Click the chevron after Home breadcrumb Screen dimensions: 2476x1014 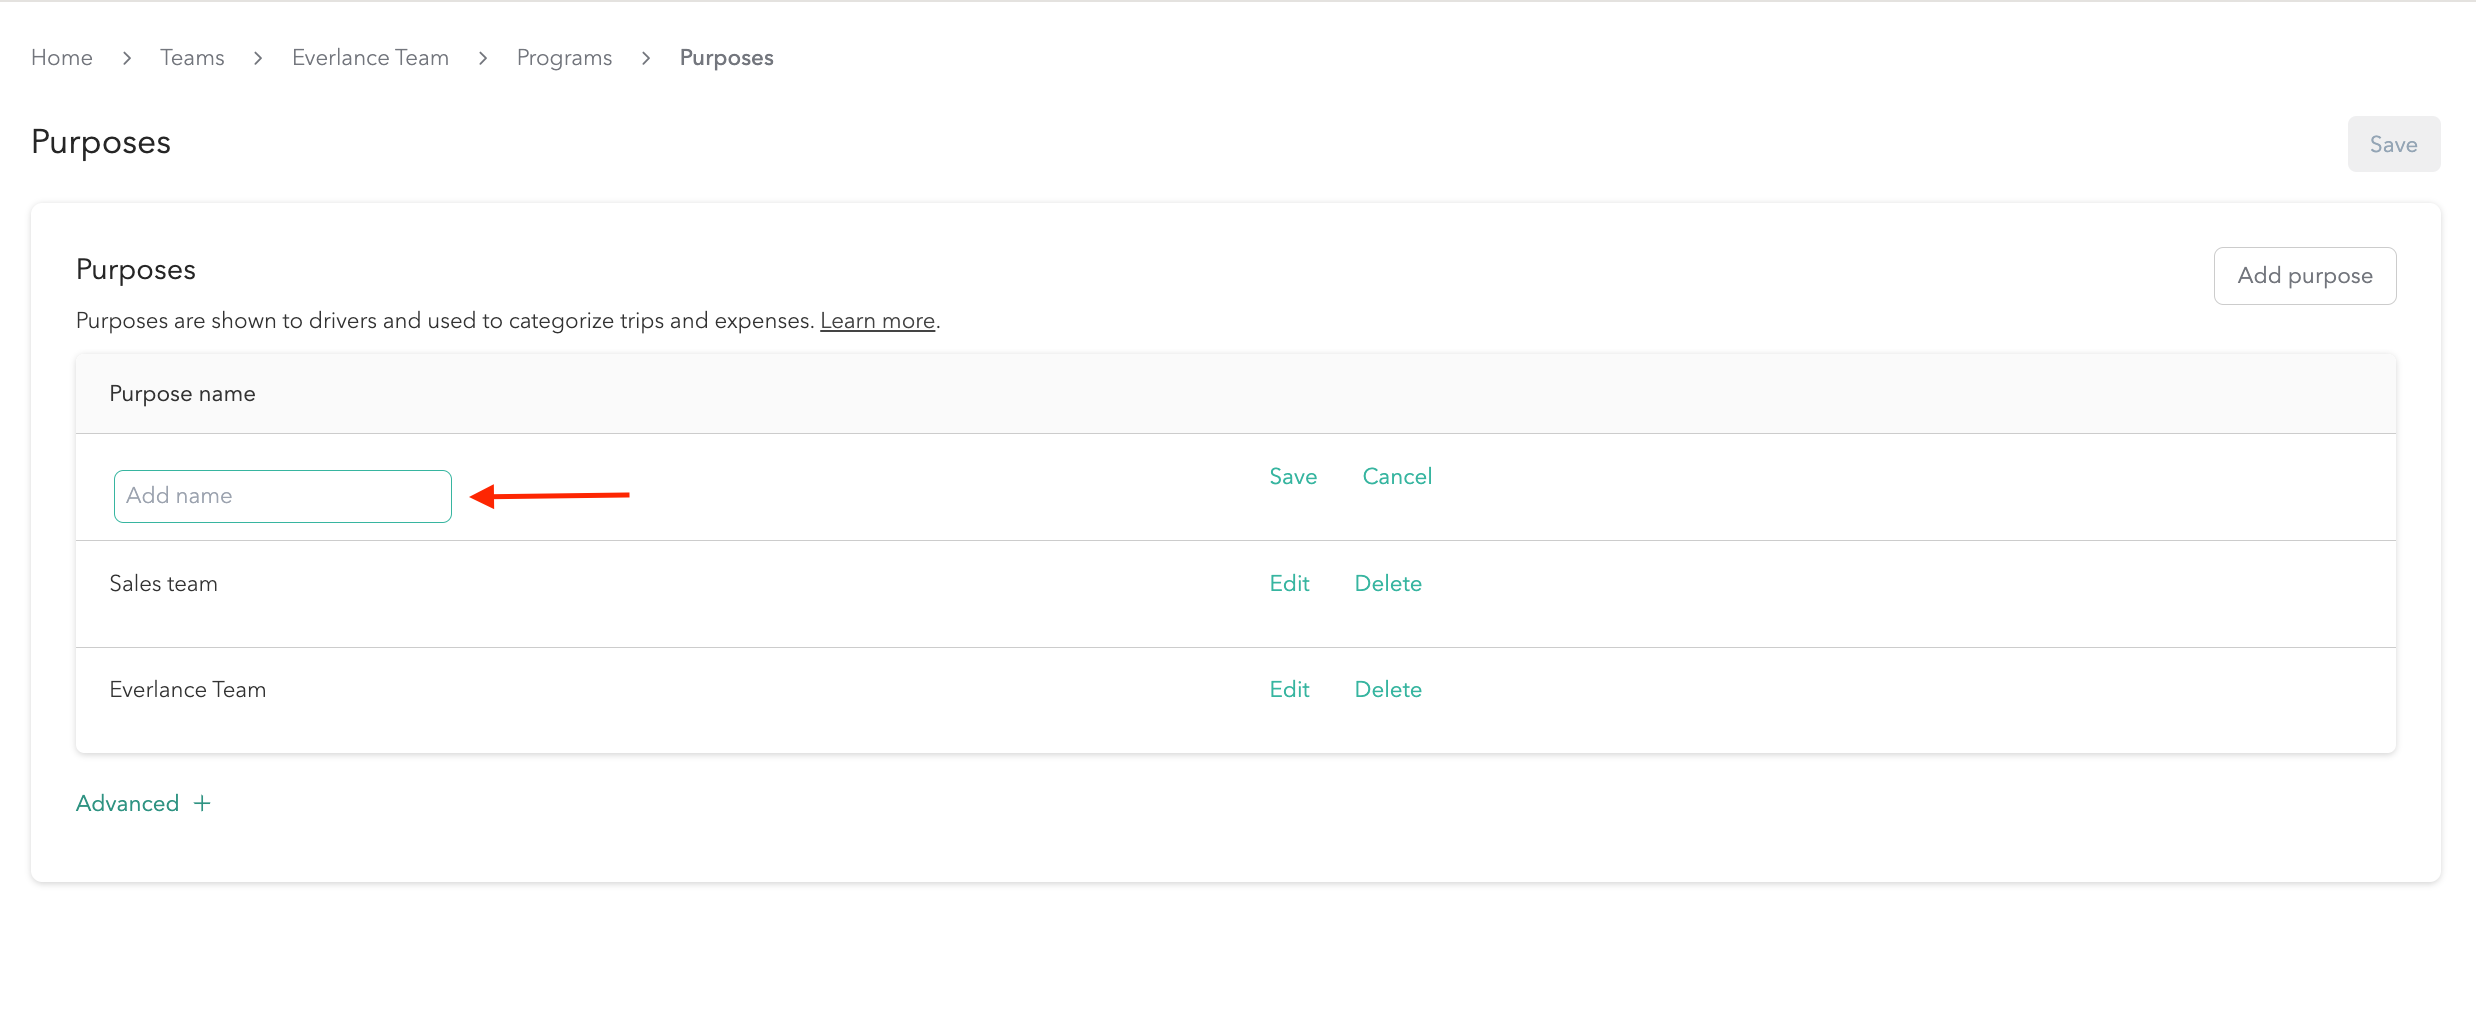pos(126,58)
